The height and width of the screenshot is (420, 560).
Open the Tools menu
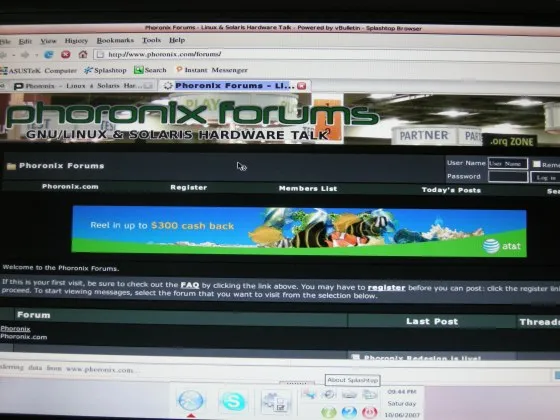[x=151, y=40]
